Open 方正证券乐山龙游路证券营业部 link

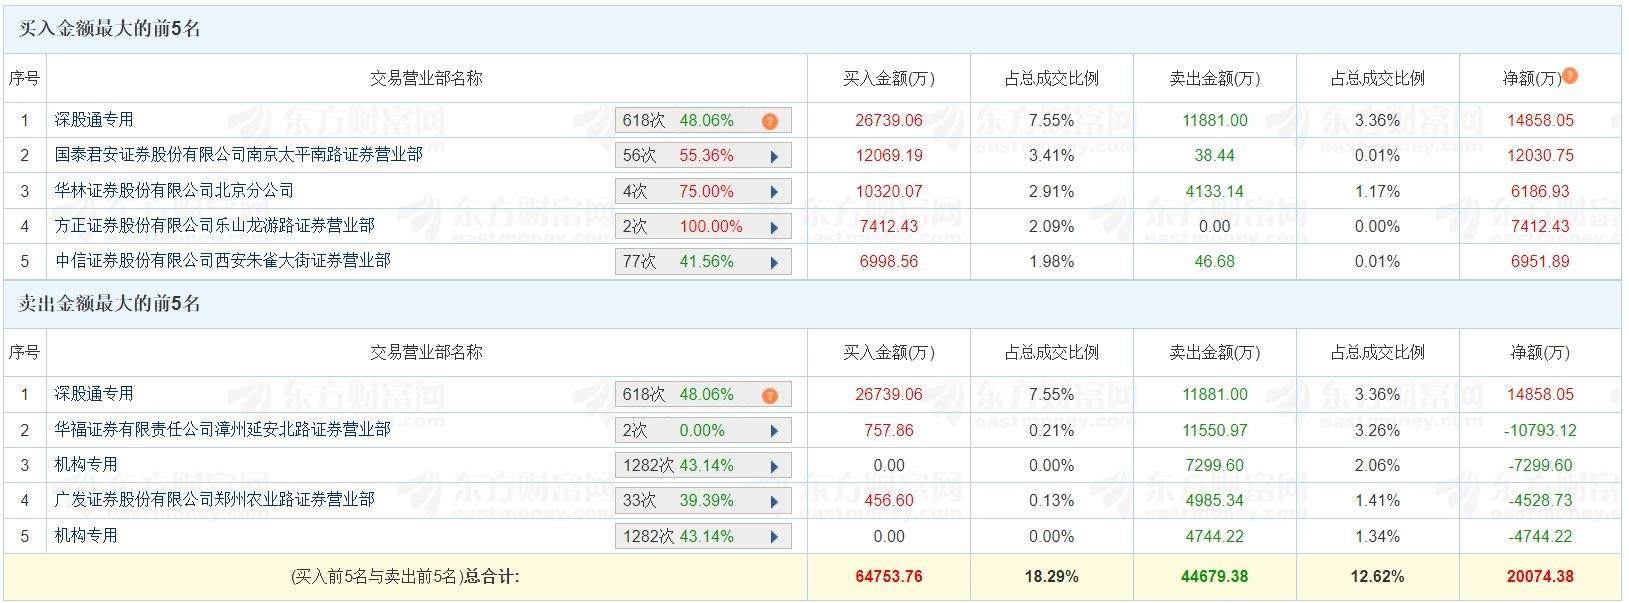coord(214,226)
